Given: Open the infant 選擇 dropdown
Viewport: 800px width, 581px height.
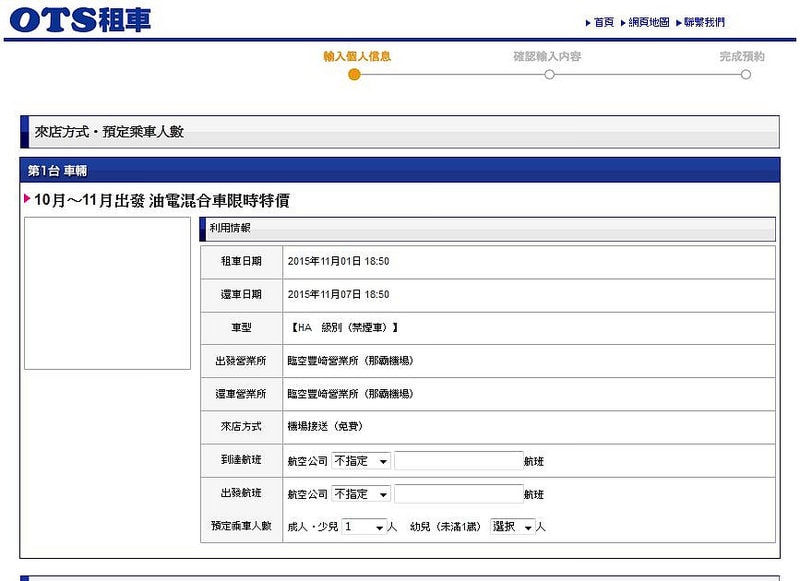Looking at the screenshot, I should [x=512, y=525].
